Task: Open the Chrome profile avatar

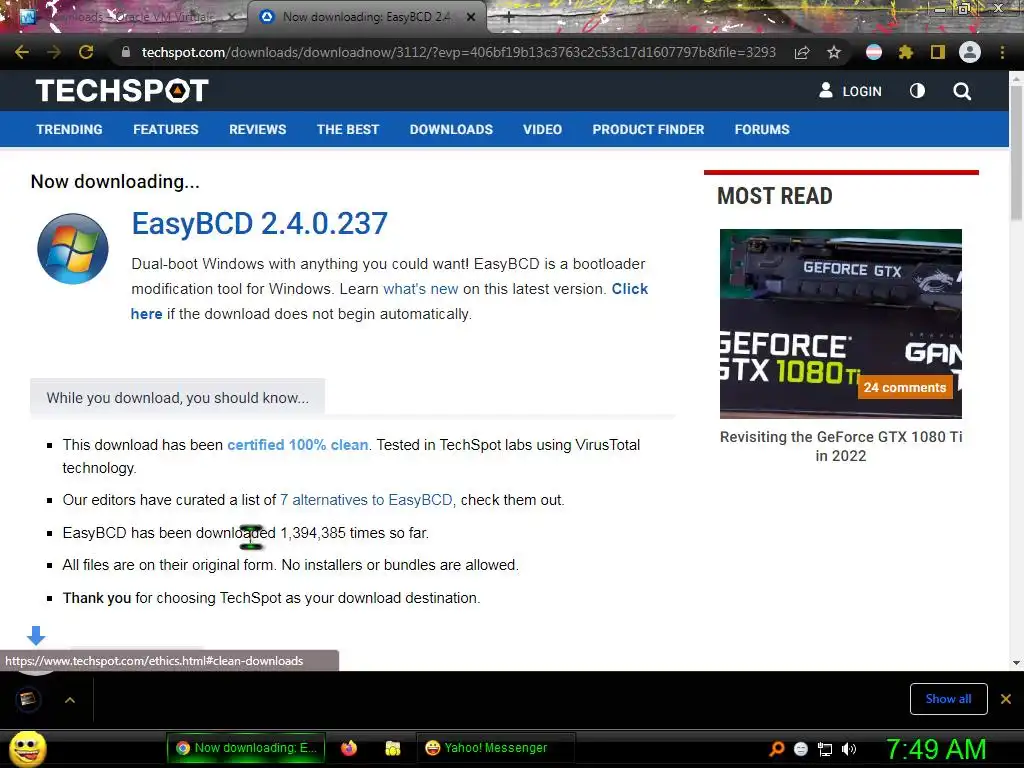Action: coord(970,52)
